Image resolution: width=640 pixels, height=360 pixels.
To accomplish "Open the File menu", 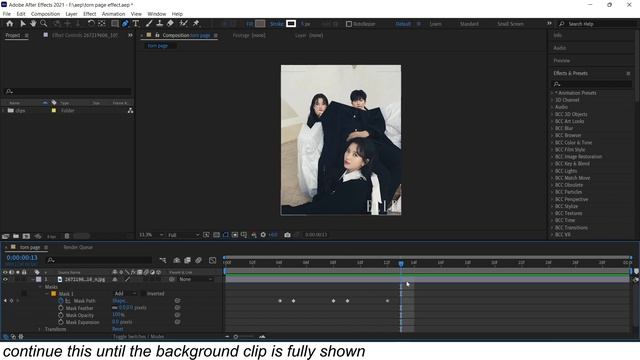I will point(7,14).
